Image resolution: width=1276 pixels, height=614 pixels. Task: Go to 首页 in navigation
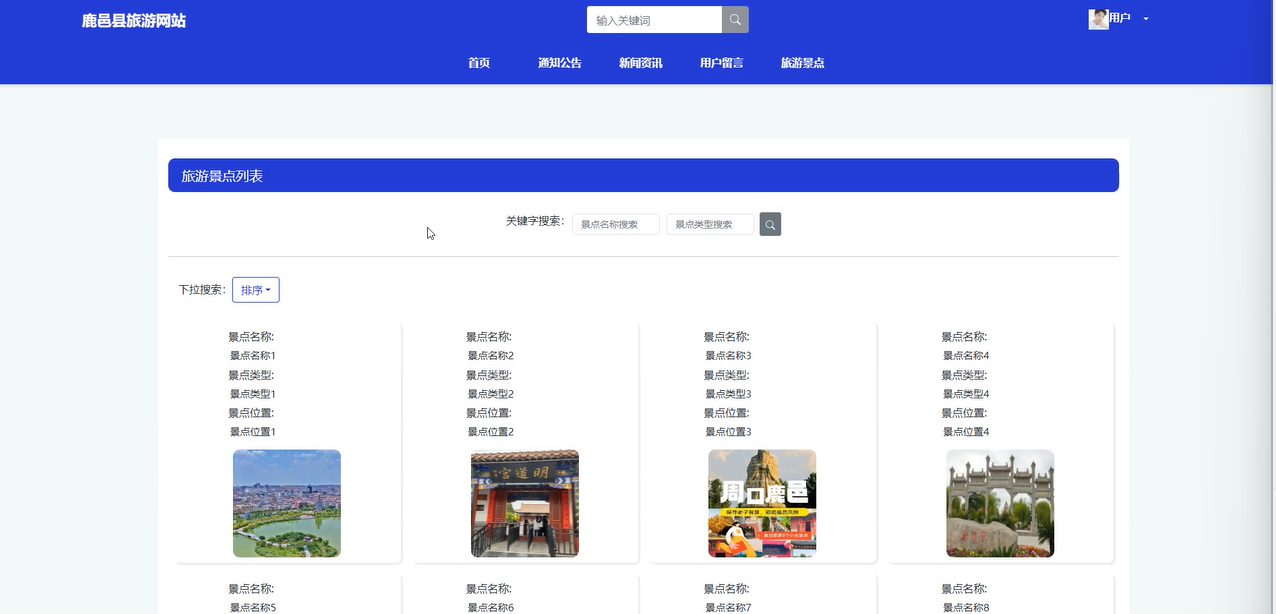(479, 63)
